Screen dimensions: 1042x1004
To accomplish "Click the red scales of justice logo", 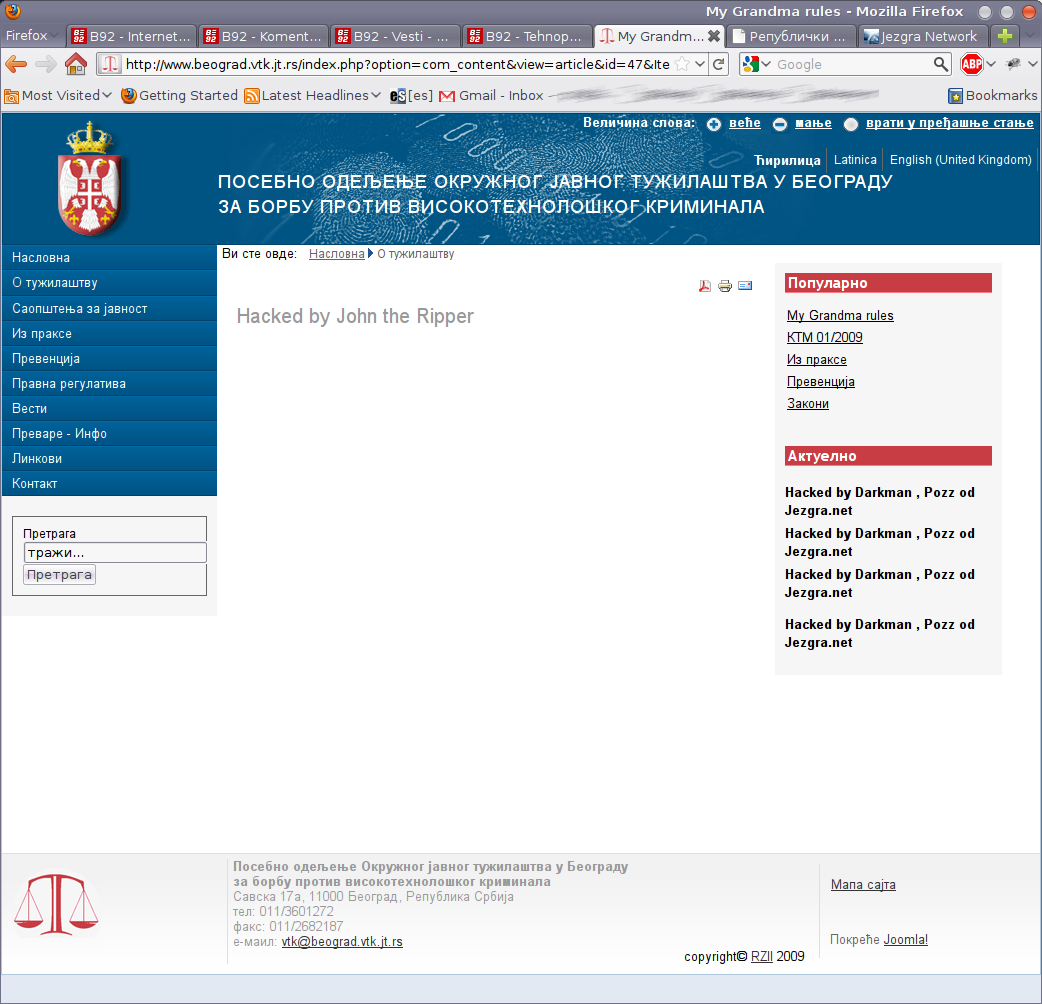I will click(56, 904).
